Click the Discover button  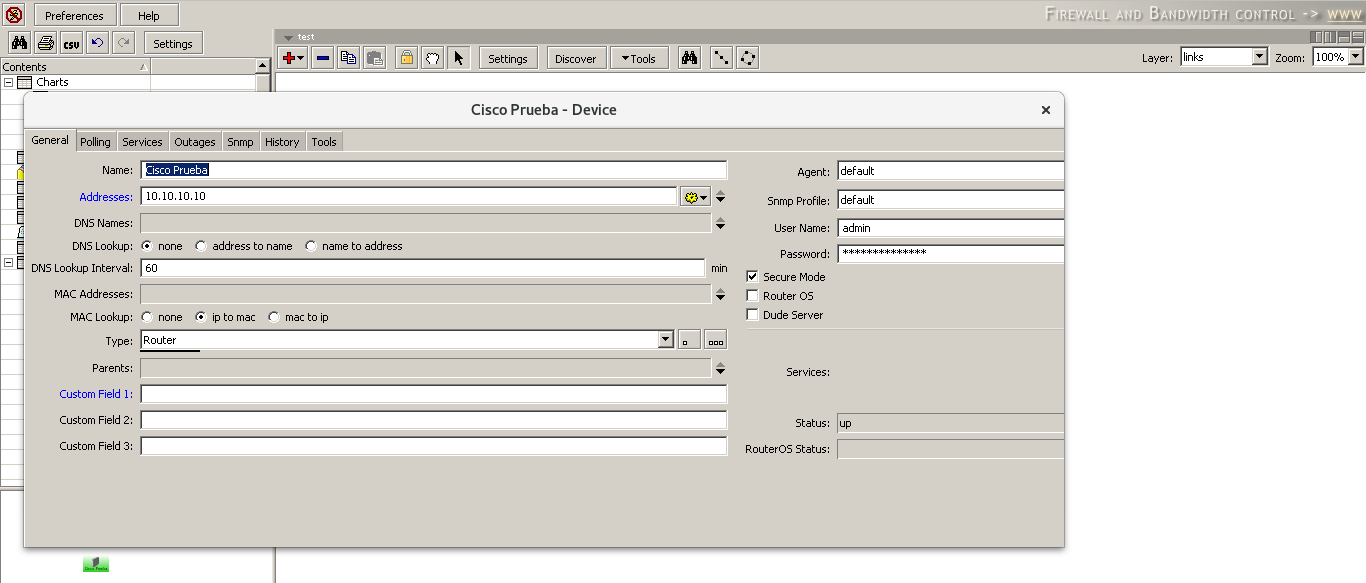coord(576,58)
